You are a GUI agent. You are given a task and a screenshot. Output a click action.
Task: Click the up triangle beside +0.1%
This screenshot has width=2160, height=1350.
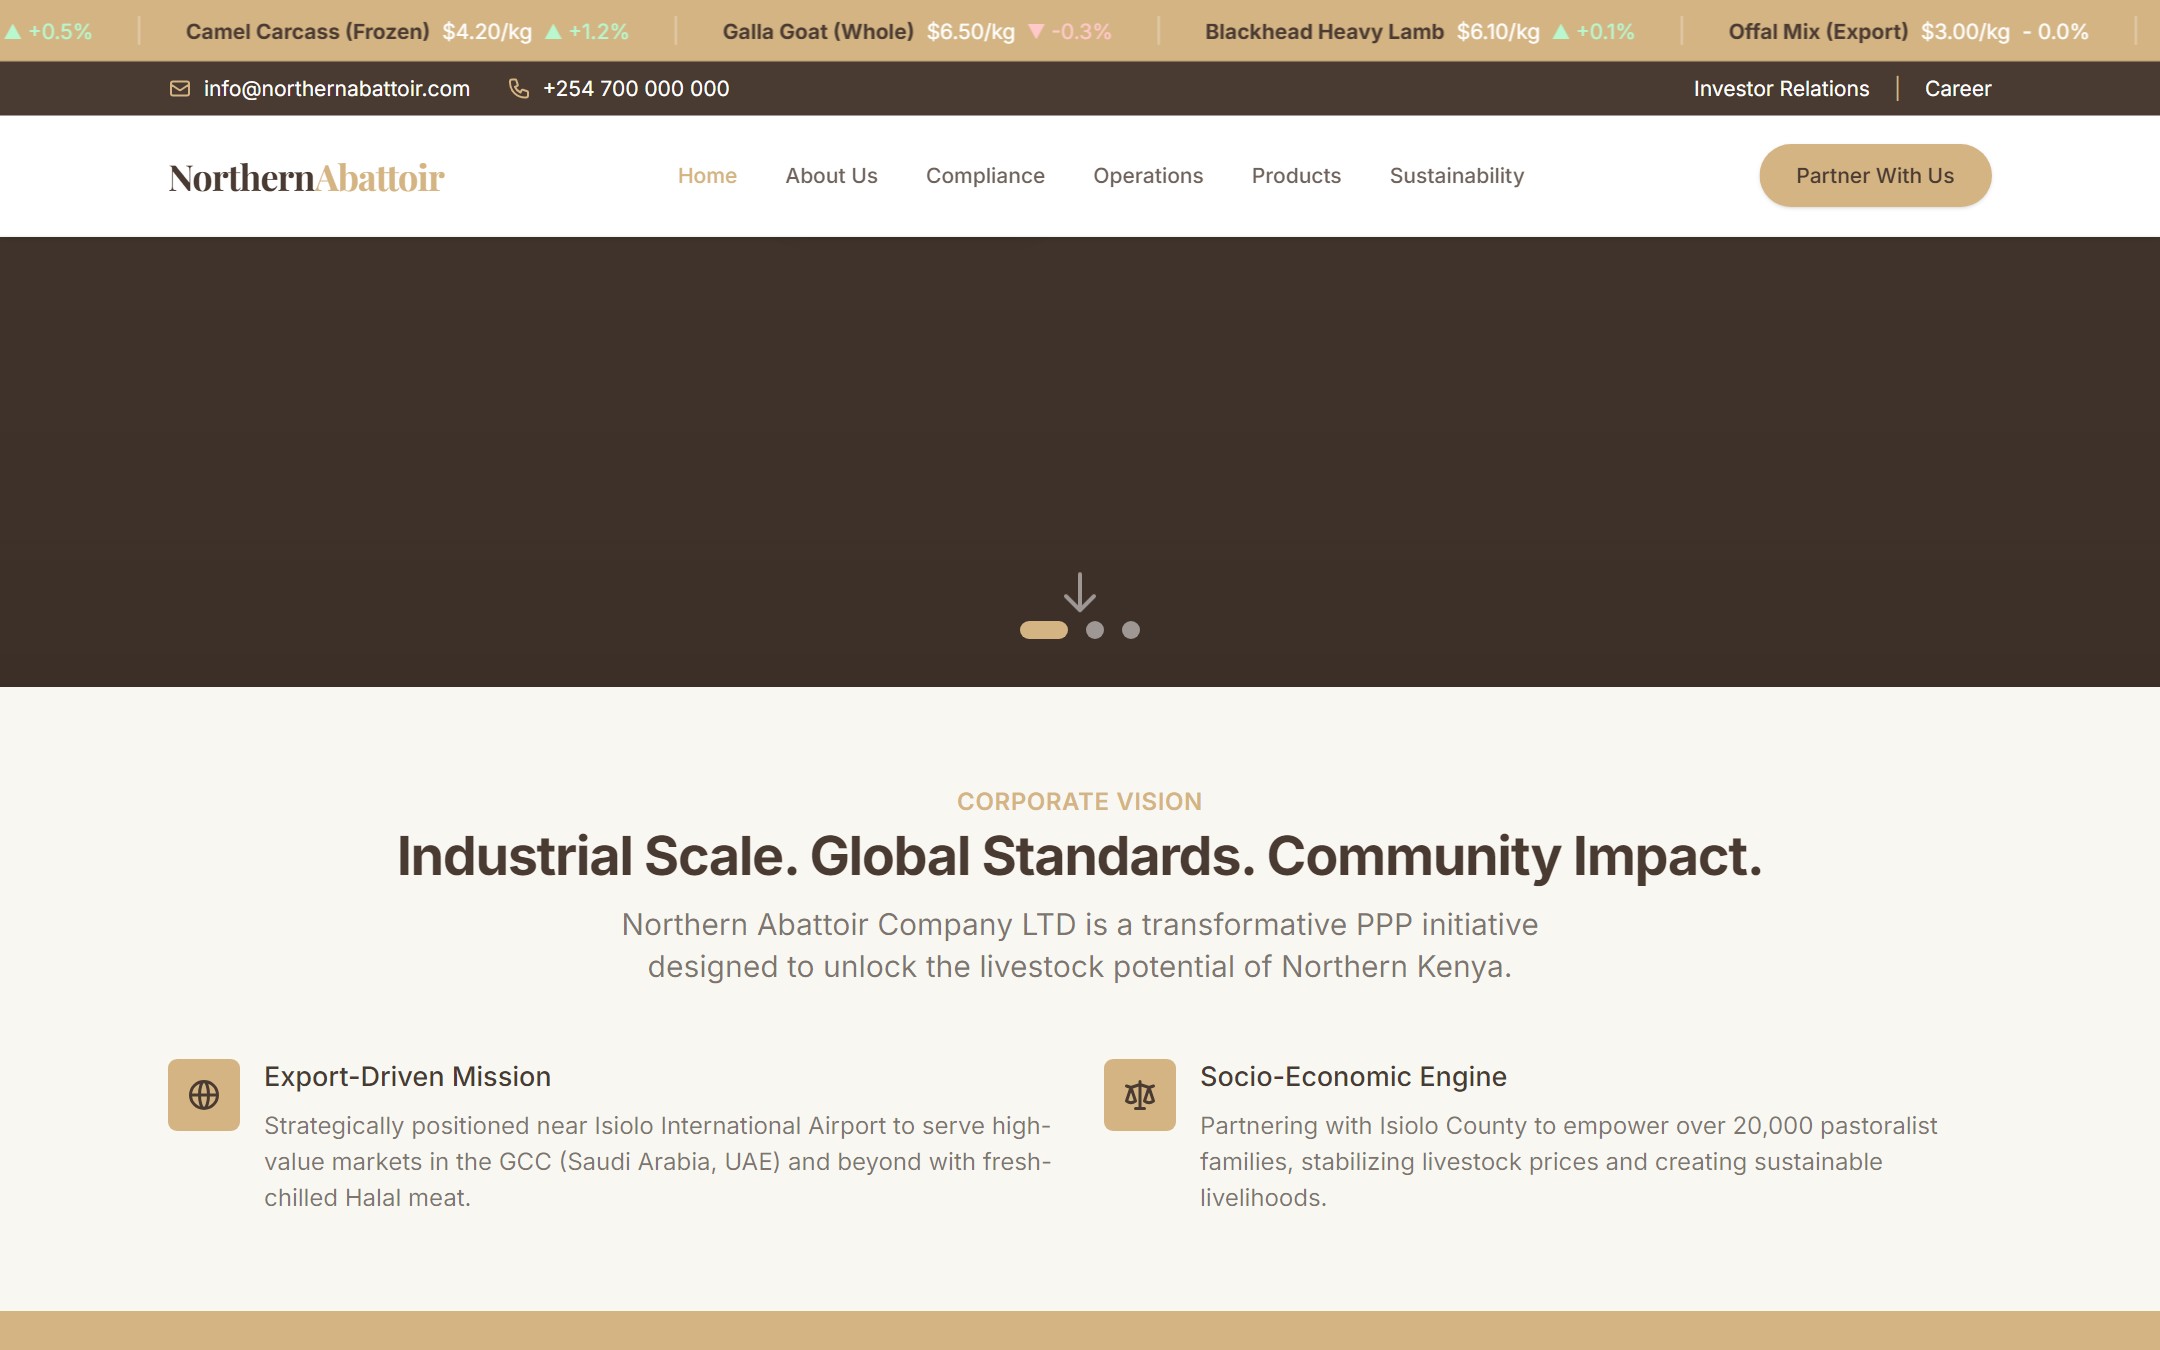tap(1561, 32)
